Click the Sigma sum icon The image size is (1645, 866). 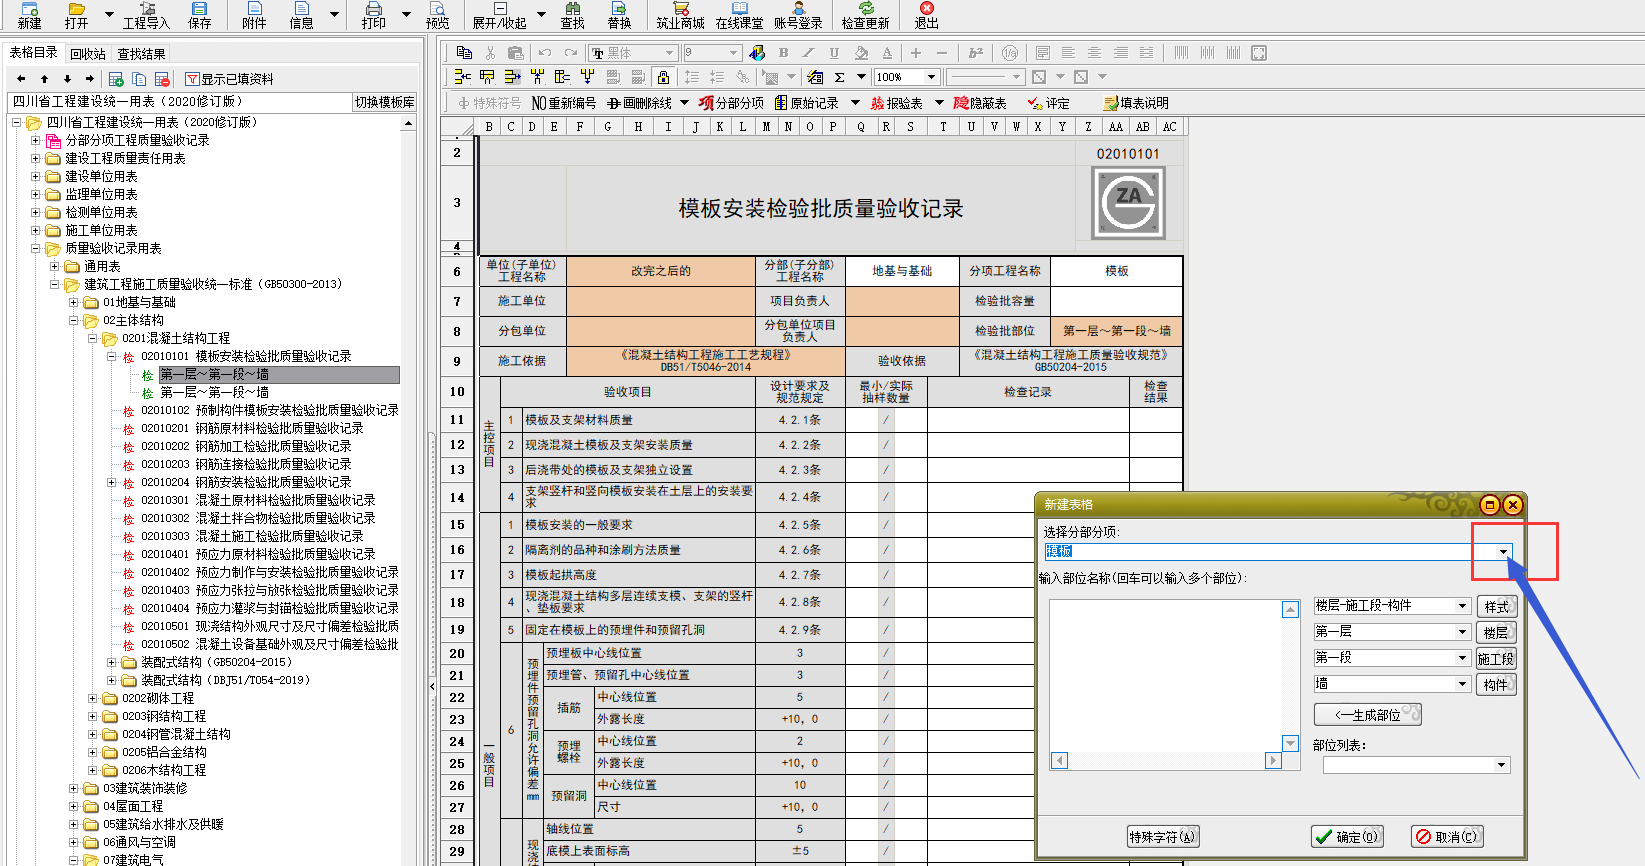pos(839,77)
